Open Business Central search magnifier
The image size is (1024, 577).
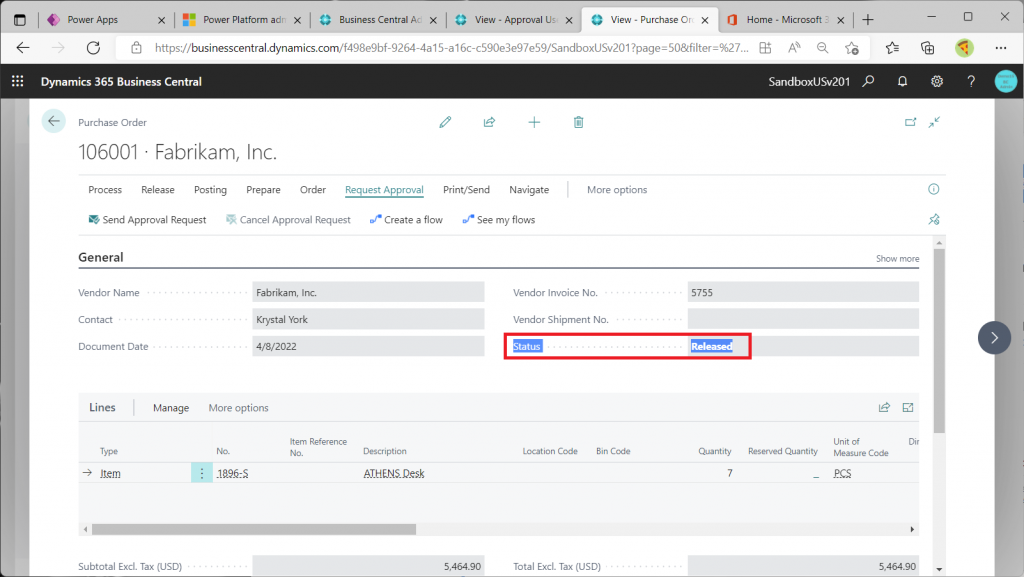tap(868, 82)
